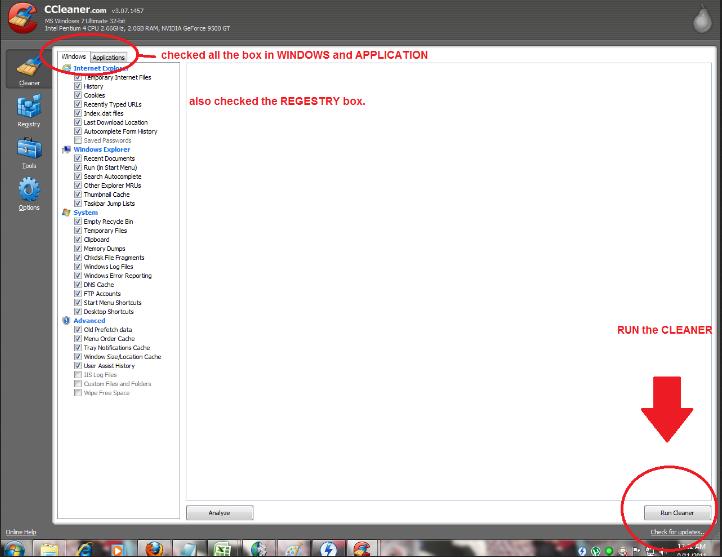Toggle Index.dat files checkbox
This screenshot has height=557, width=722.
click(78, 113)
